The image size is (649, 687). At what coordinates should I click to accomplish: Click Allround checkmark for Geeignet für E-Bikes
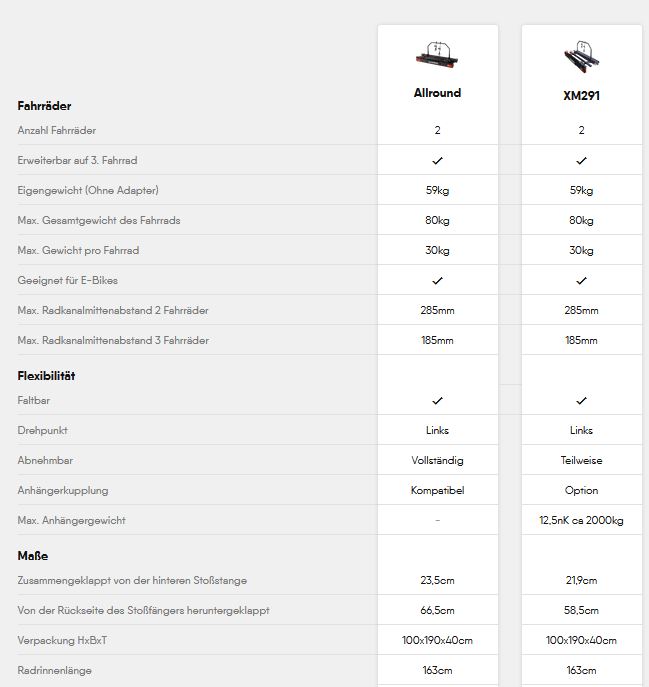click(437, 280)
